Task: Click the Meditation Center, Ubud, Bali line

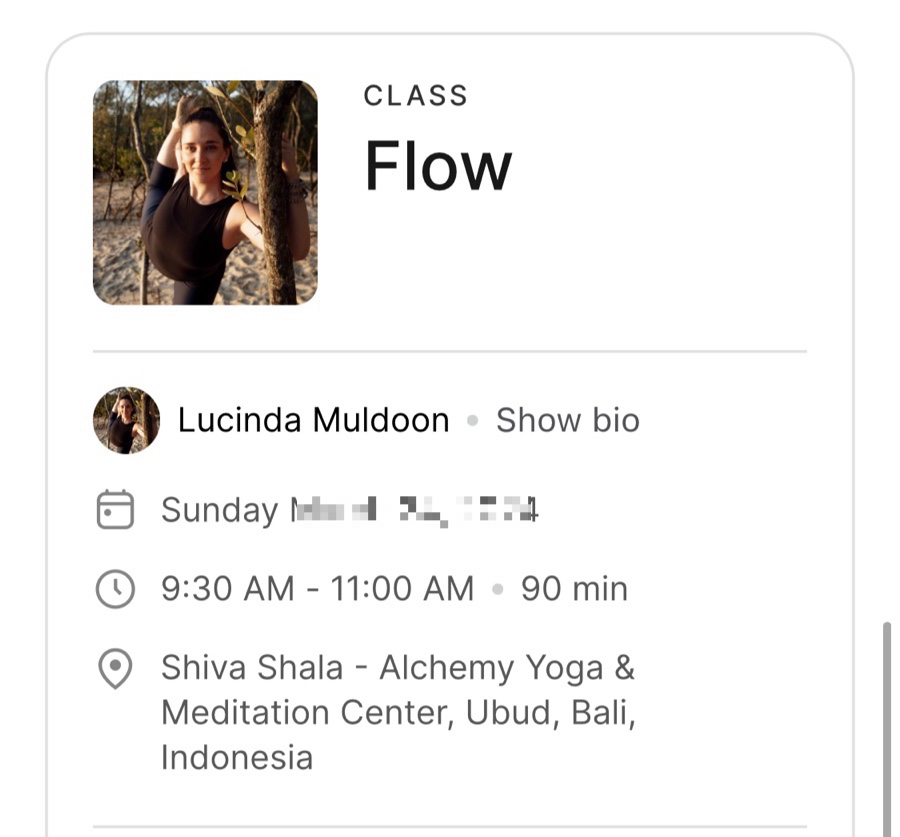Action: pos(398,713)
